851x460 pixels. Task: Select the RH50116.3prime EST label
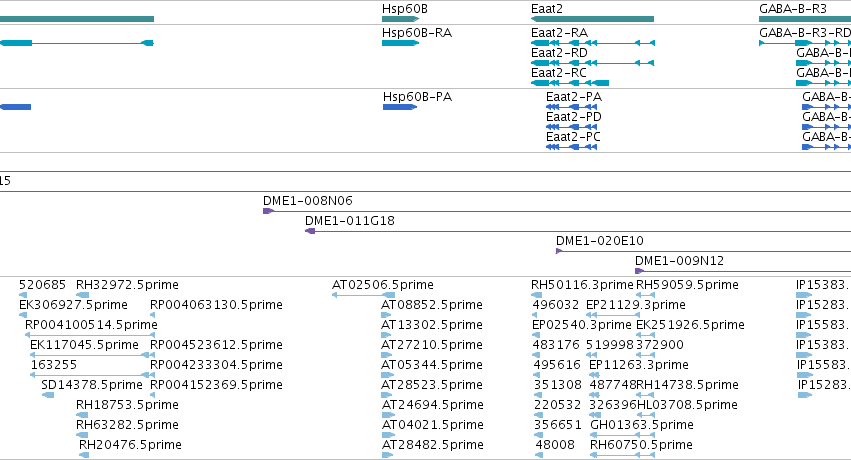coord(582,285)
